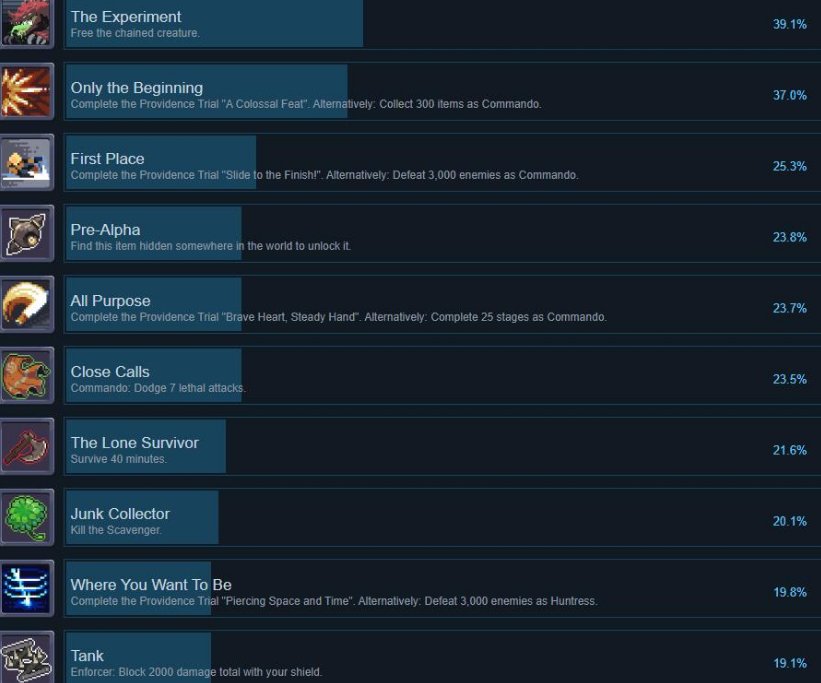Click the Pre-Alpha item icon
The image size is (821, 683).
pyautogui.click(x=27, y=234)
